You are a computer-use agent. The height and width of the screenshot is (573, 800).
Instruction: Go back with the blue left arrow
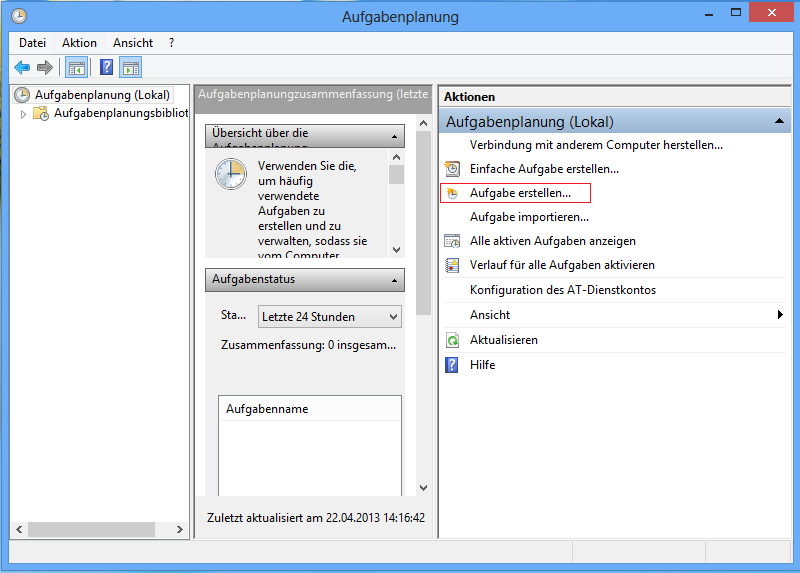pos(22,67)
